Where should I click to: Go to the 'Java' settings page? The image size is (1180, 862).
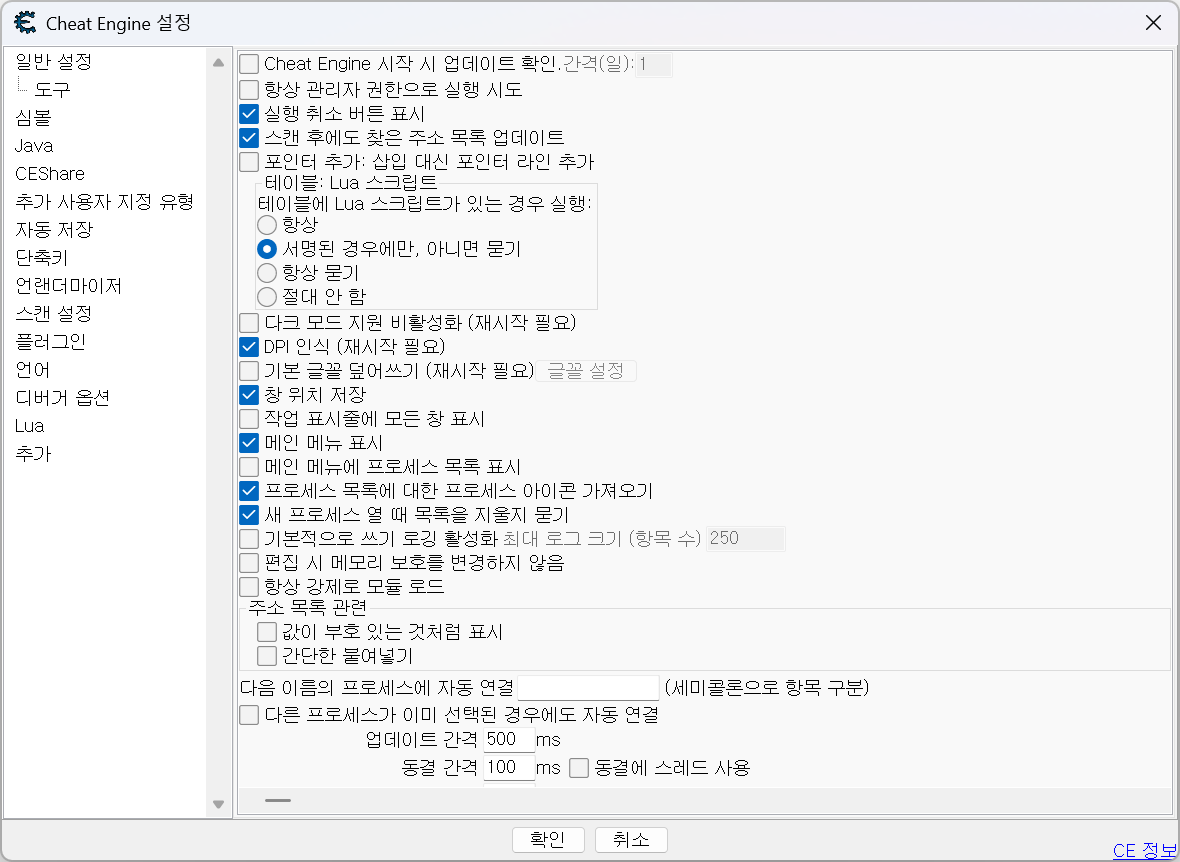pyautogui.click(x=34, y=145)
